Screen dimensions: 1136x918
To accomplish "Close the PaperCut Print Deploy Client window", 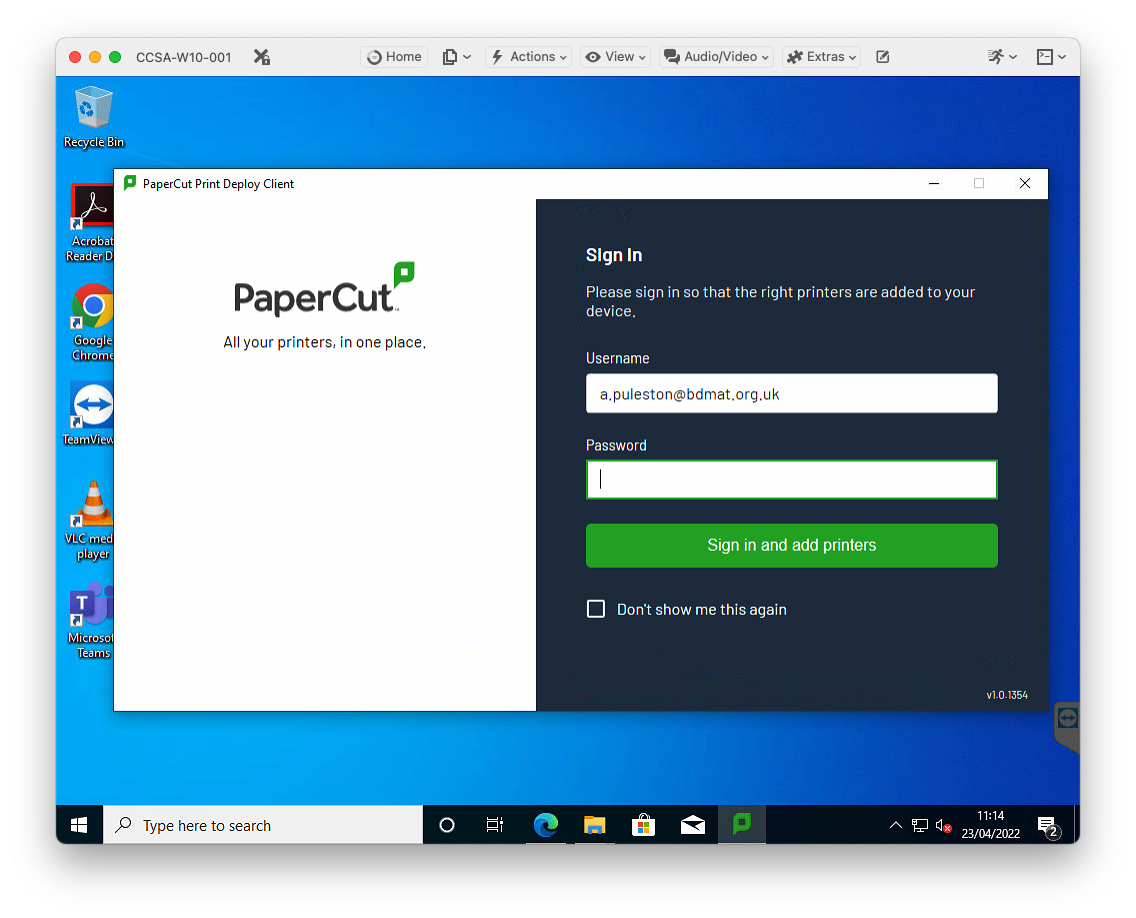I will click(1024, 183).
